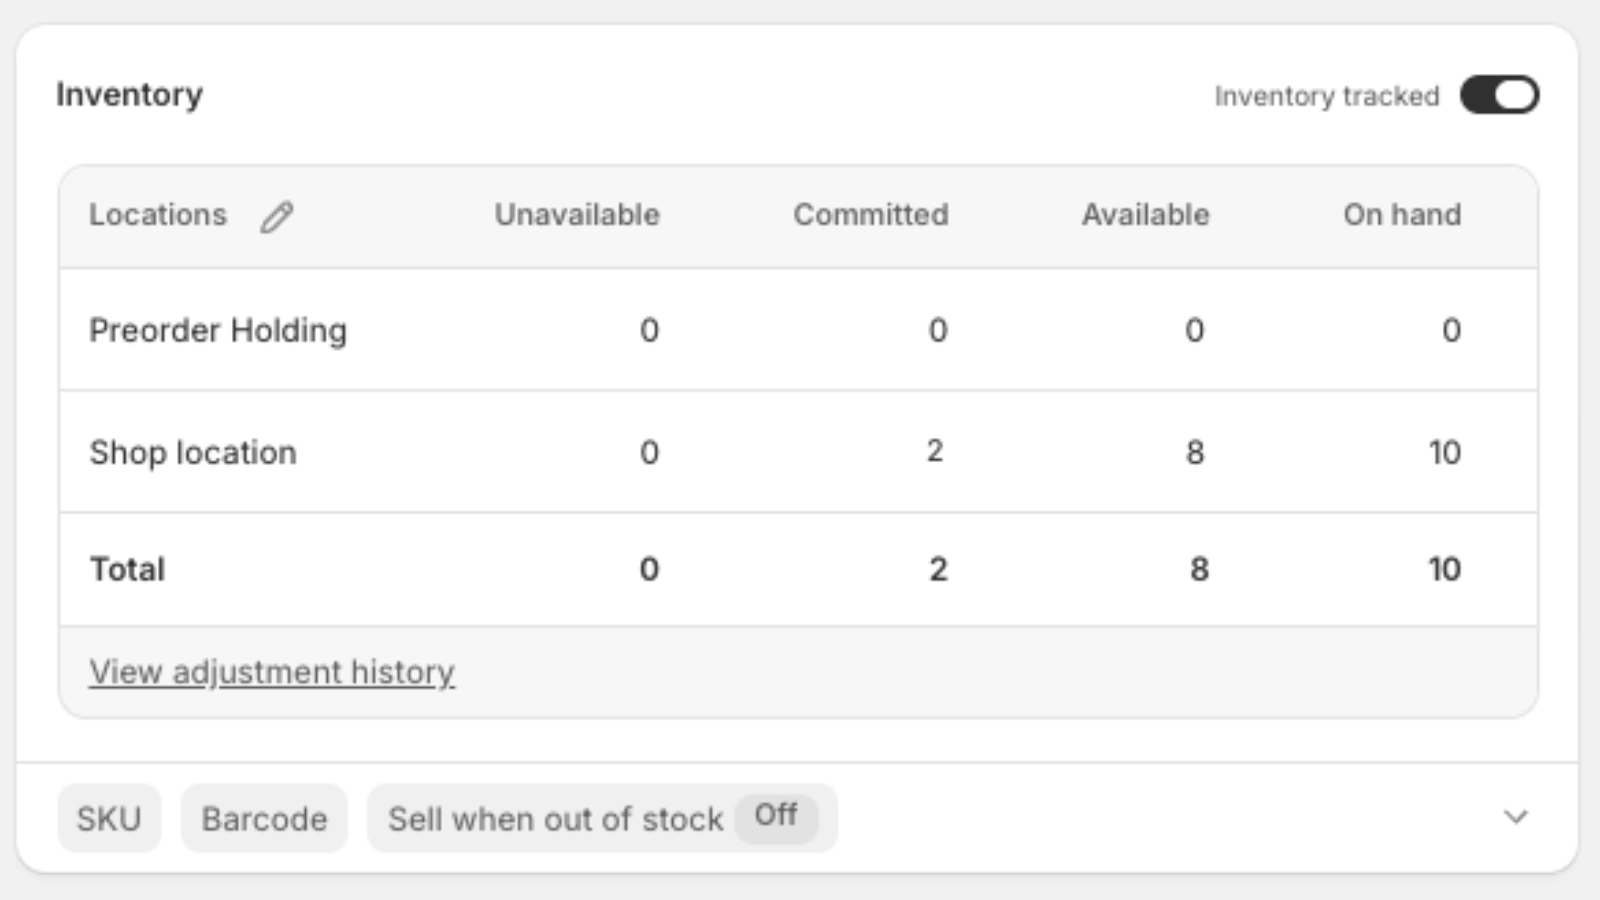Image resolution: width=1600 pixels, height=900 pixels.
Task: Click the Shop location row name
Action: tap(193, 452)
